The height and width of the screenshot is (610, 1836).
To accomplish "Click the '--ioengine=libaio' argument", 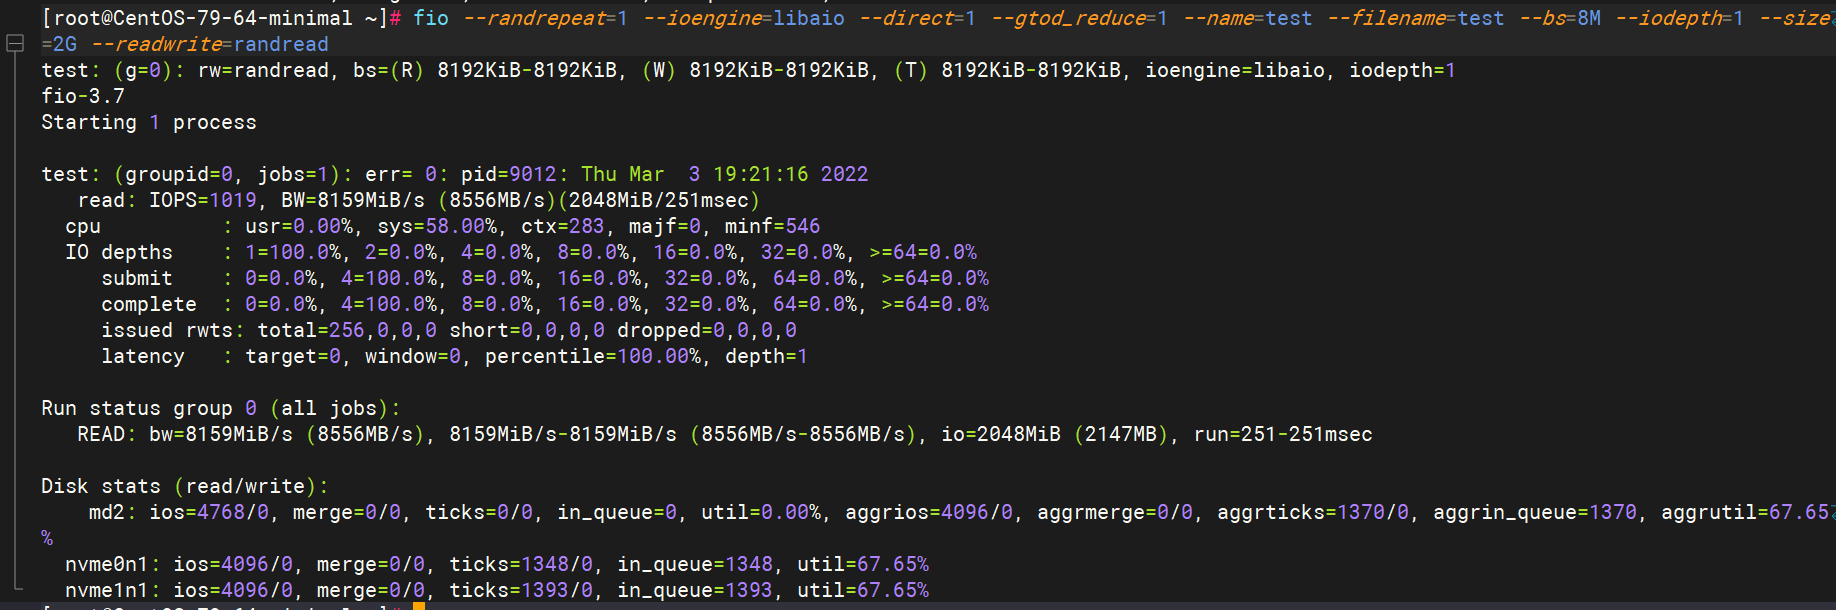I will pyautogui.click(x=743, y=18).
